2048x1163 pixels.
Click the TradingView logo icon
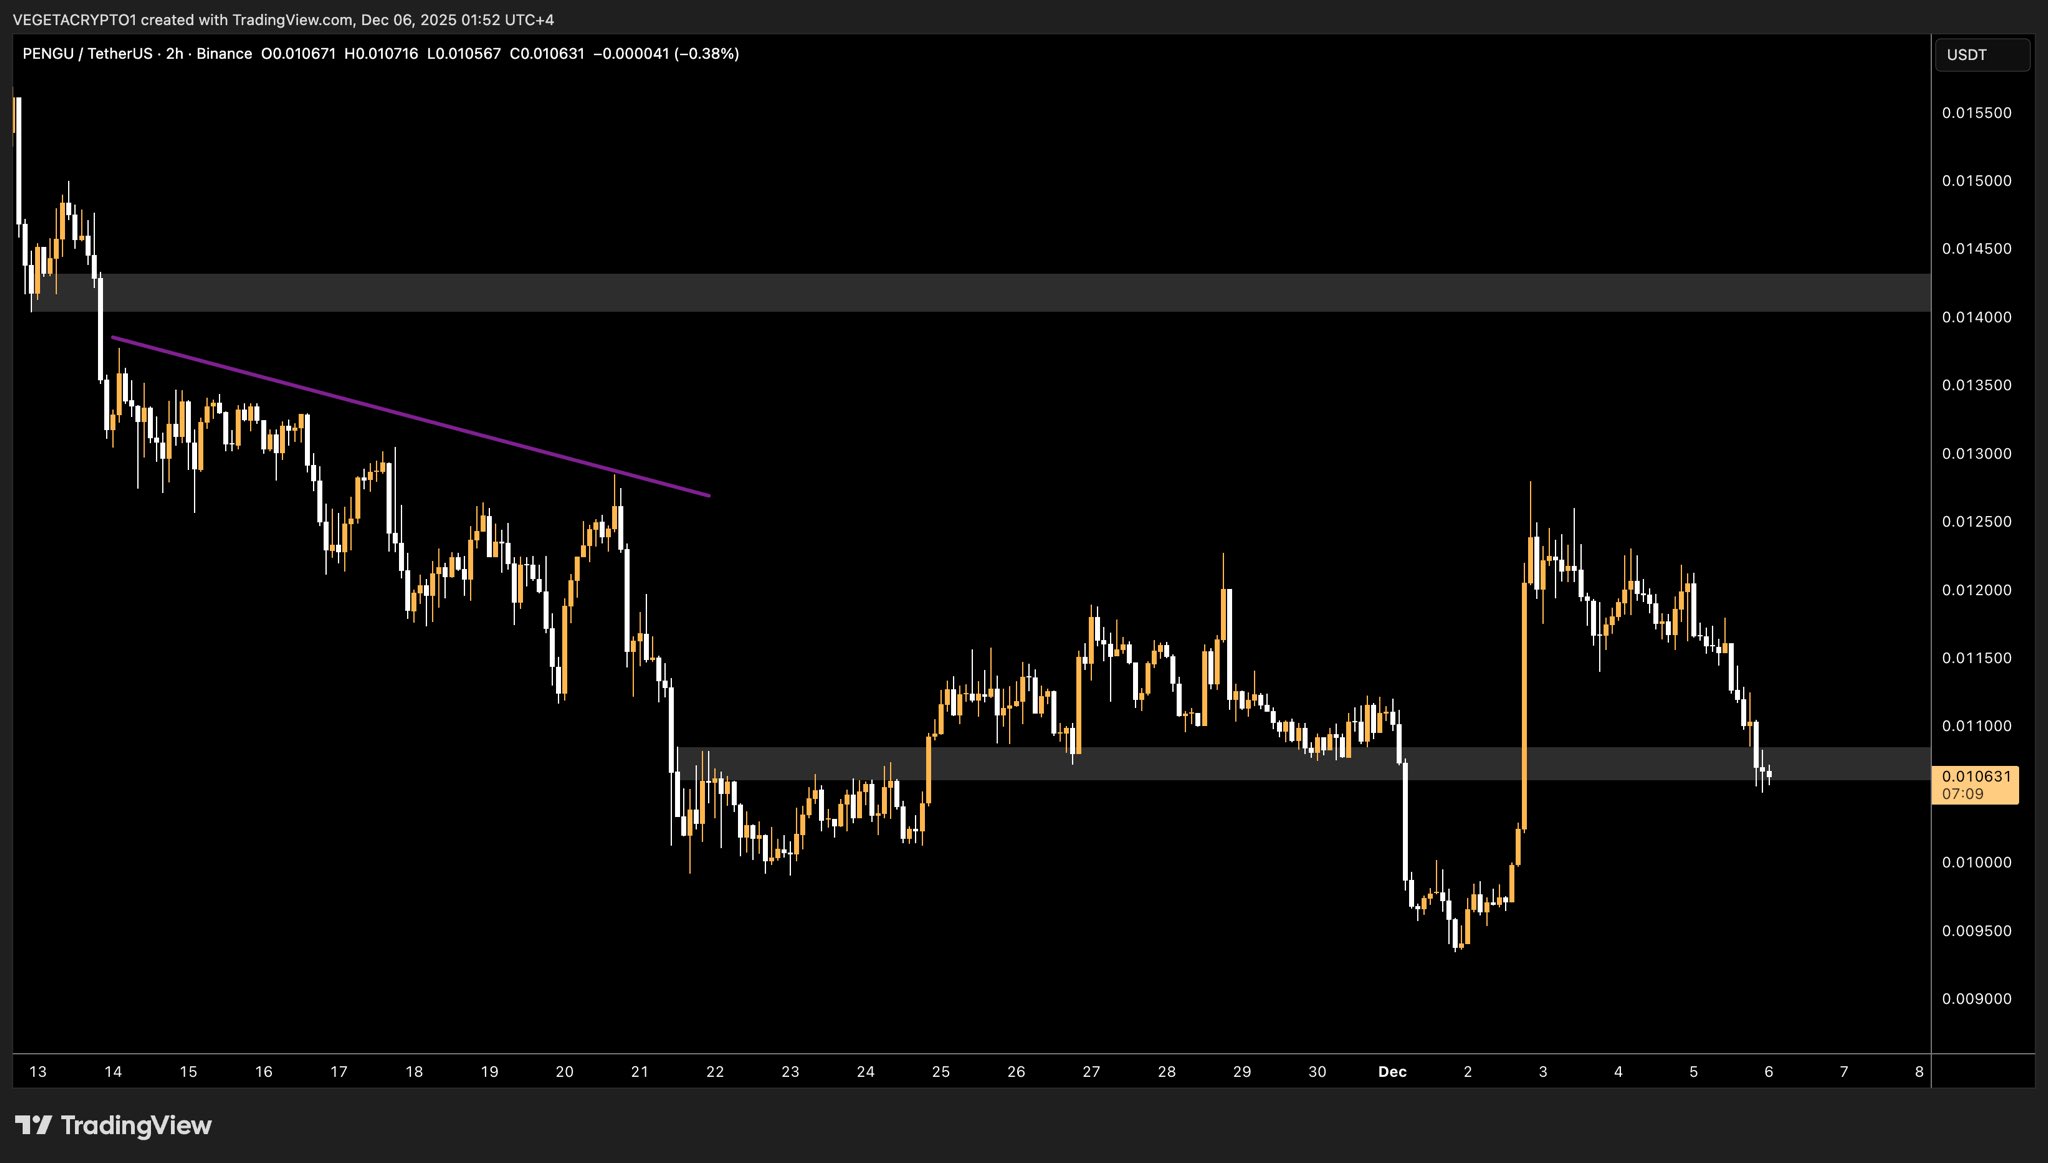pyautogui.click(x=33, y=1125)
